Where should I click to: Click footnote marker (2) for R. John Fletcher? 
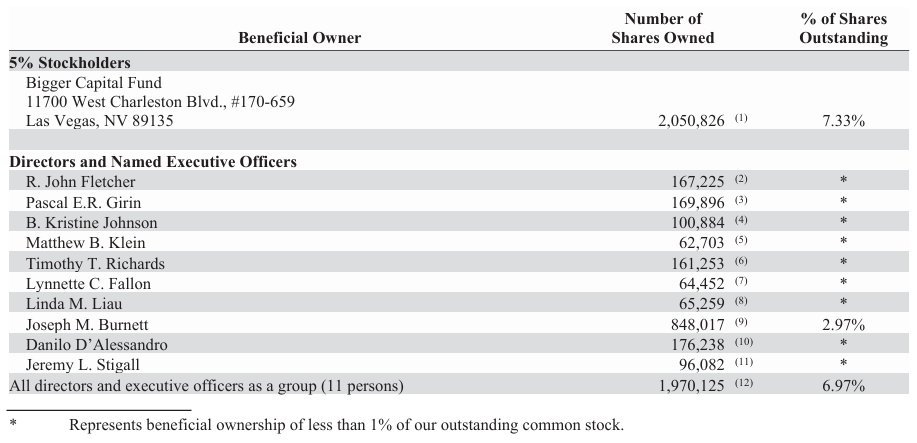pyautogui.click(x=741, y=179)
